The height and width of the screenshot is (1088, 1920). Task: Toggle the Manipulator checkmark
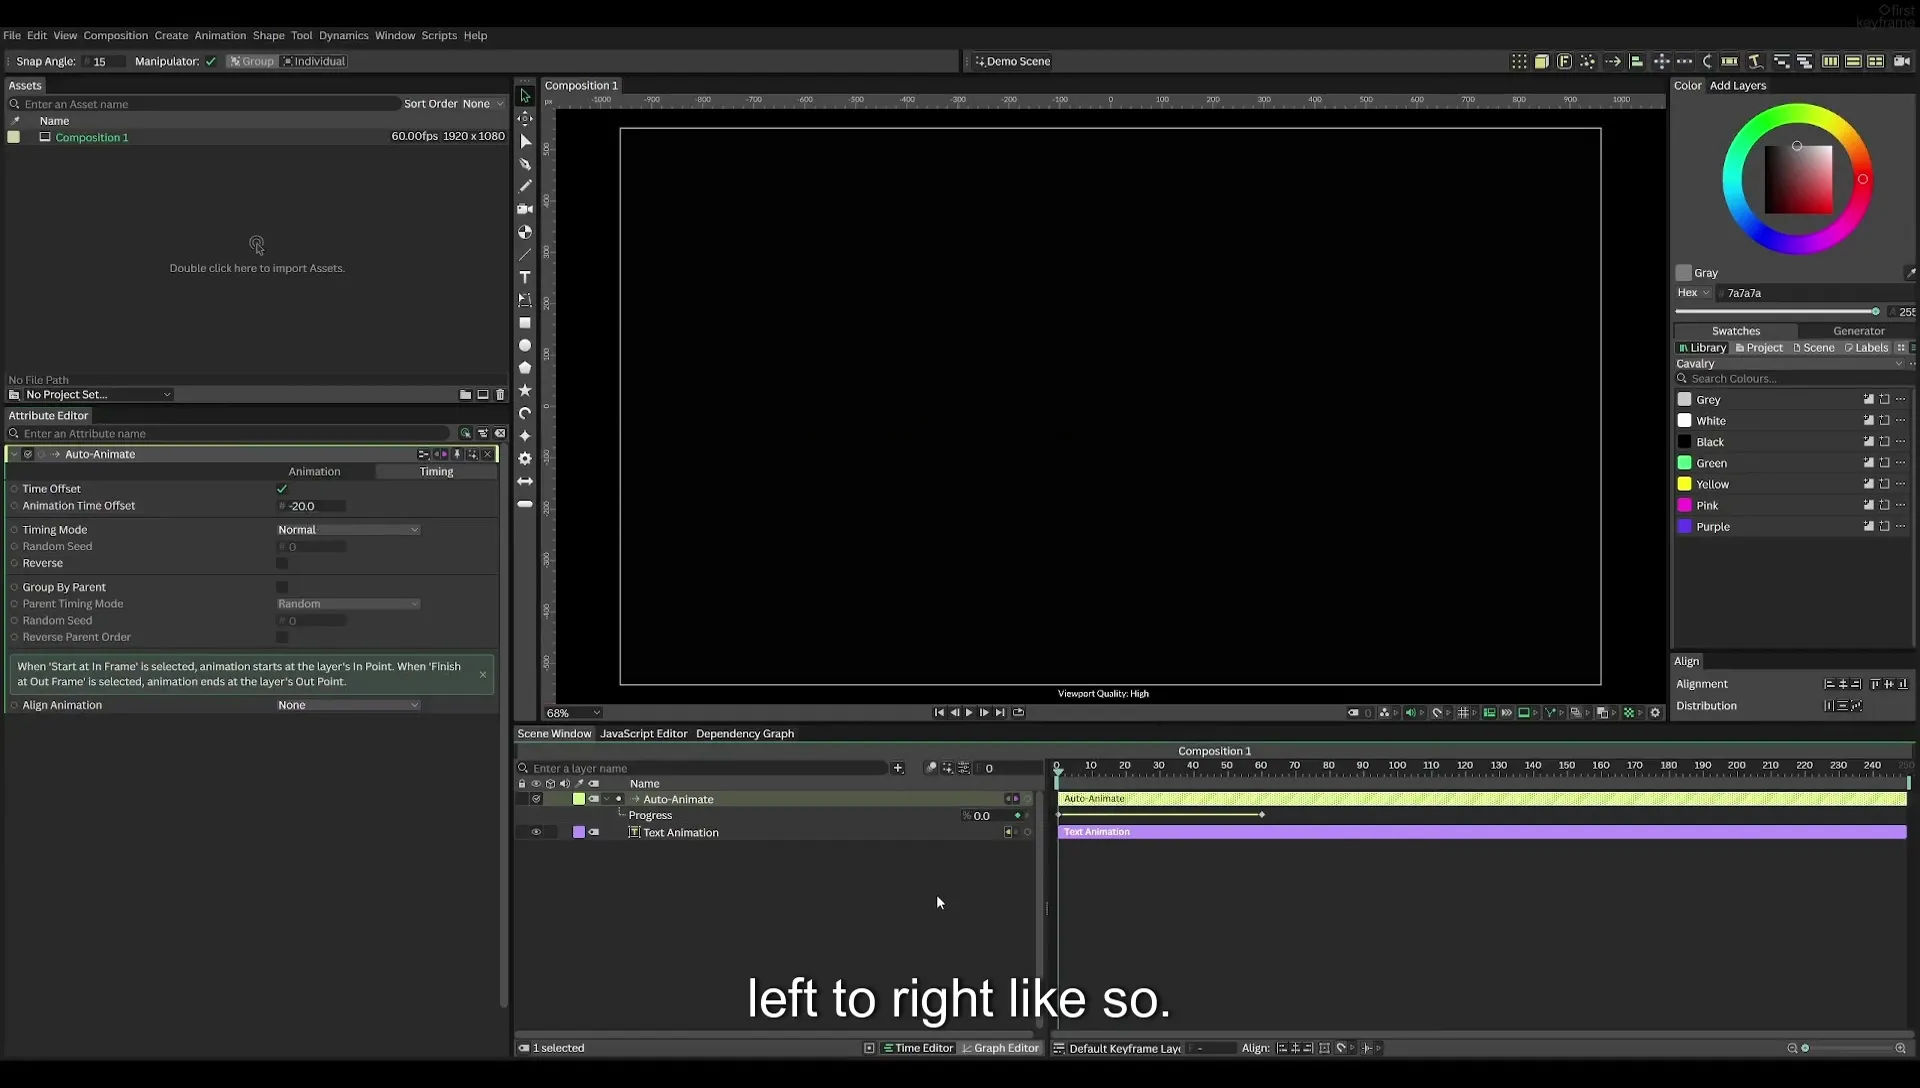click(x=211, y=61)
